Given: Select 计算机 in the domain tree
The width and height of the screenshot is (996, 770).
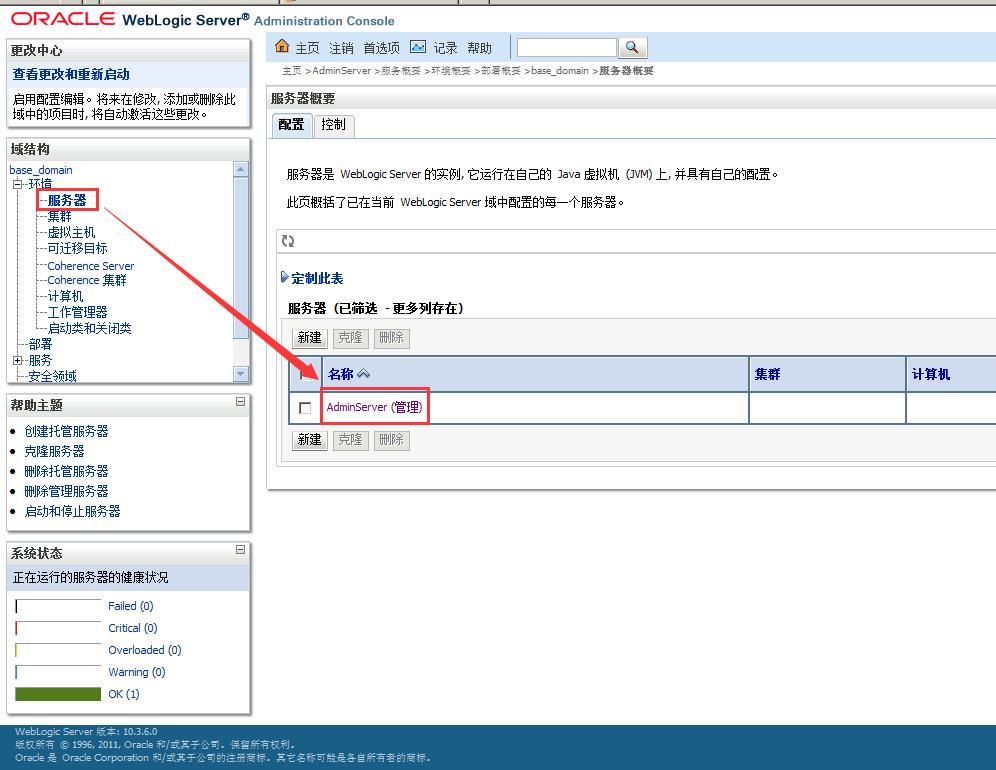Looking at the screenshot, I should click(x=65, y=296).
